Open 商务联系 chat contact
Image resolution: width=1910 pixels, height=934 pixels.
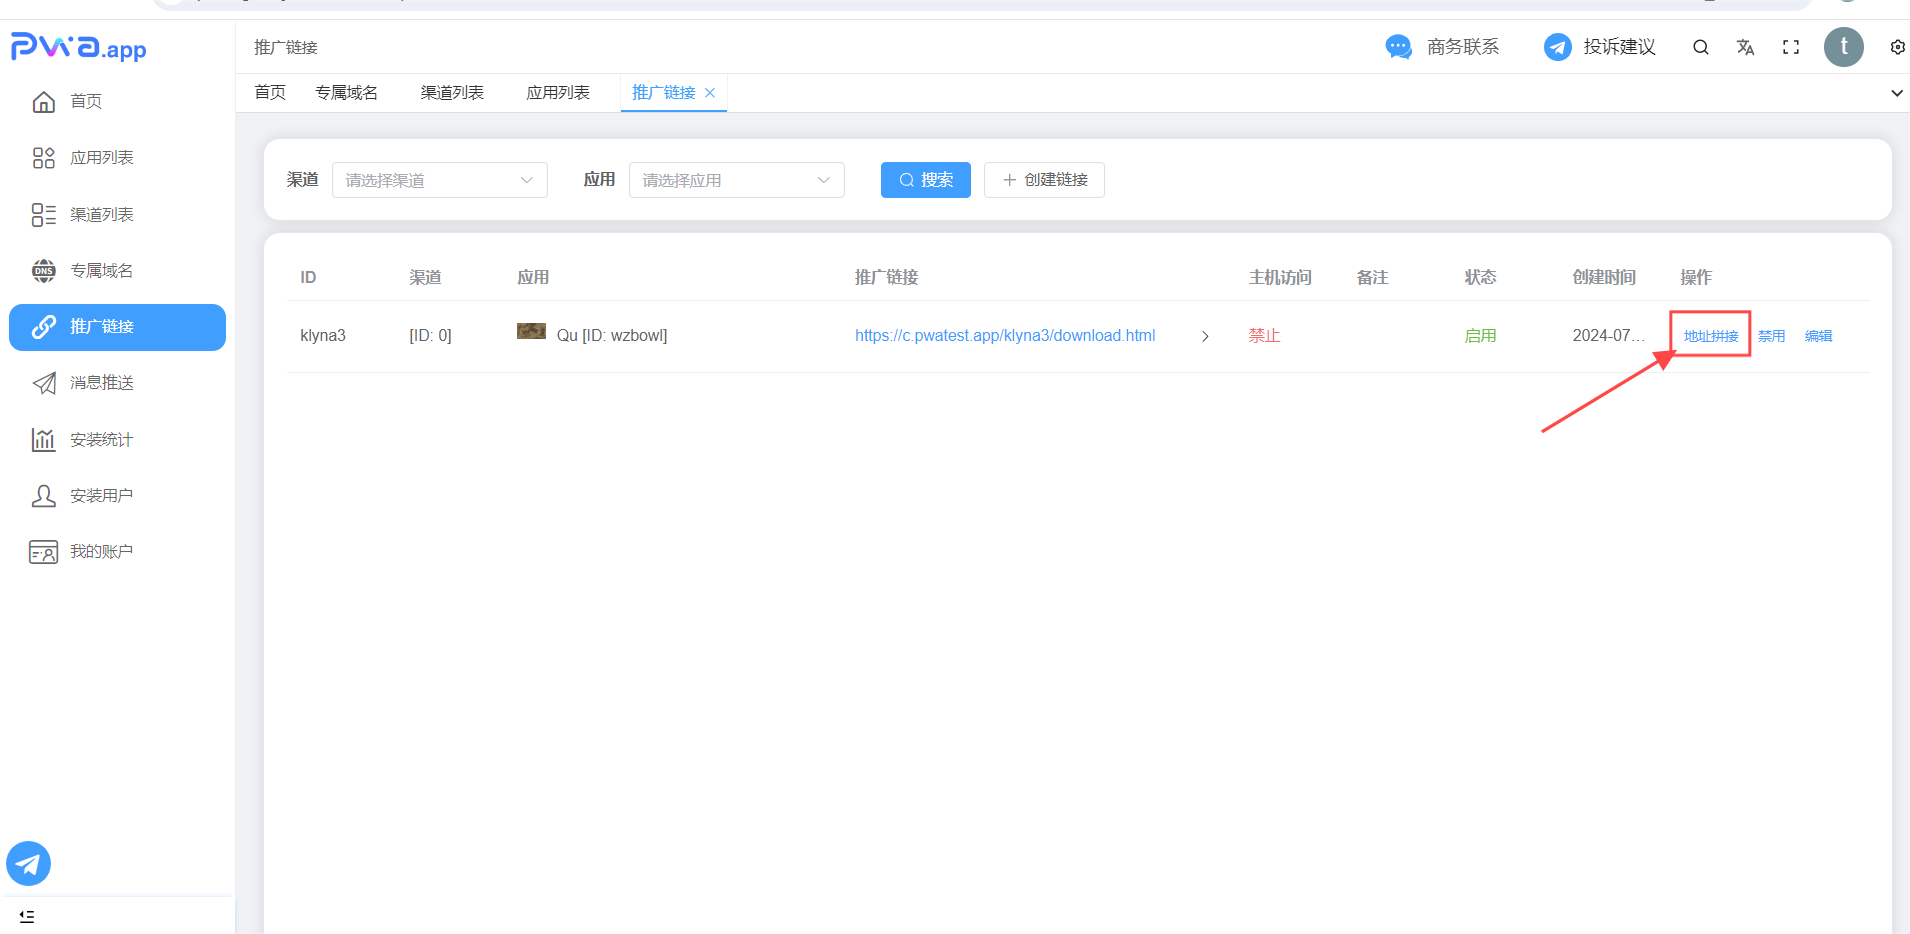pyautogui.click(x=1442, y=47)
